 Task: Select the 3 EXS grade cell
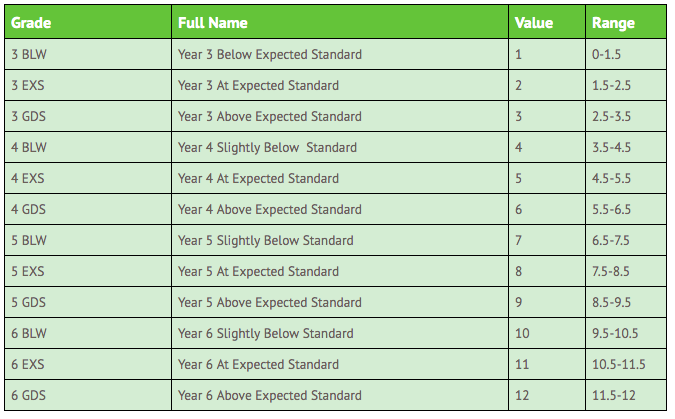click(x=29, y=85)
